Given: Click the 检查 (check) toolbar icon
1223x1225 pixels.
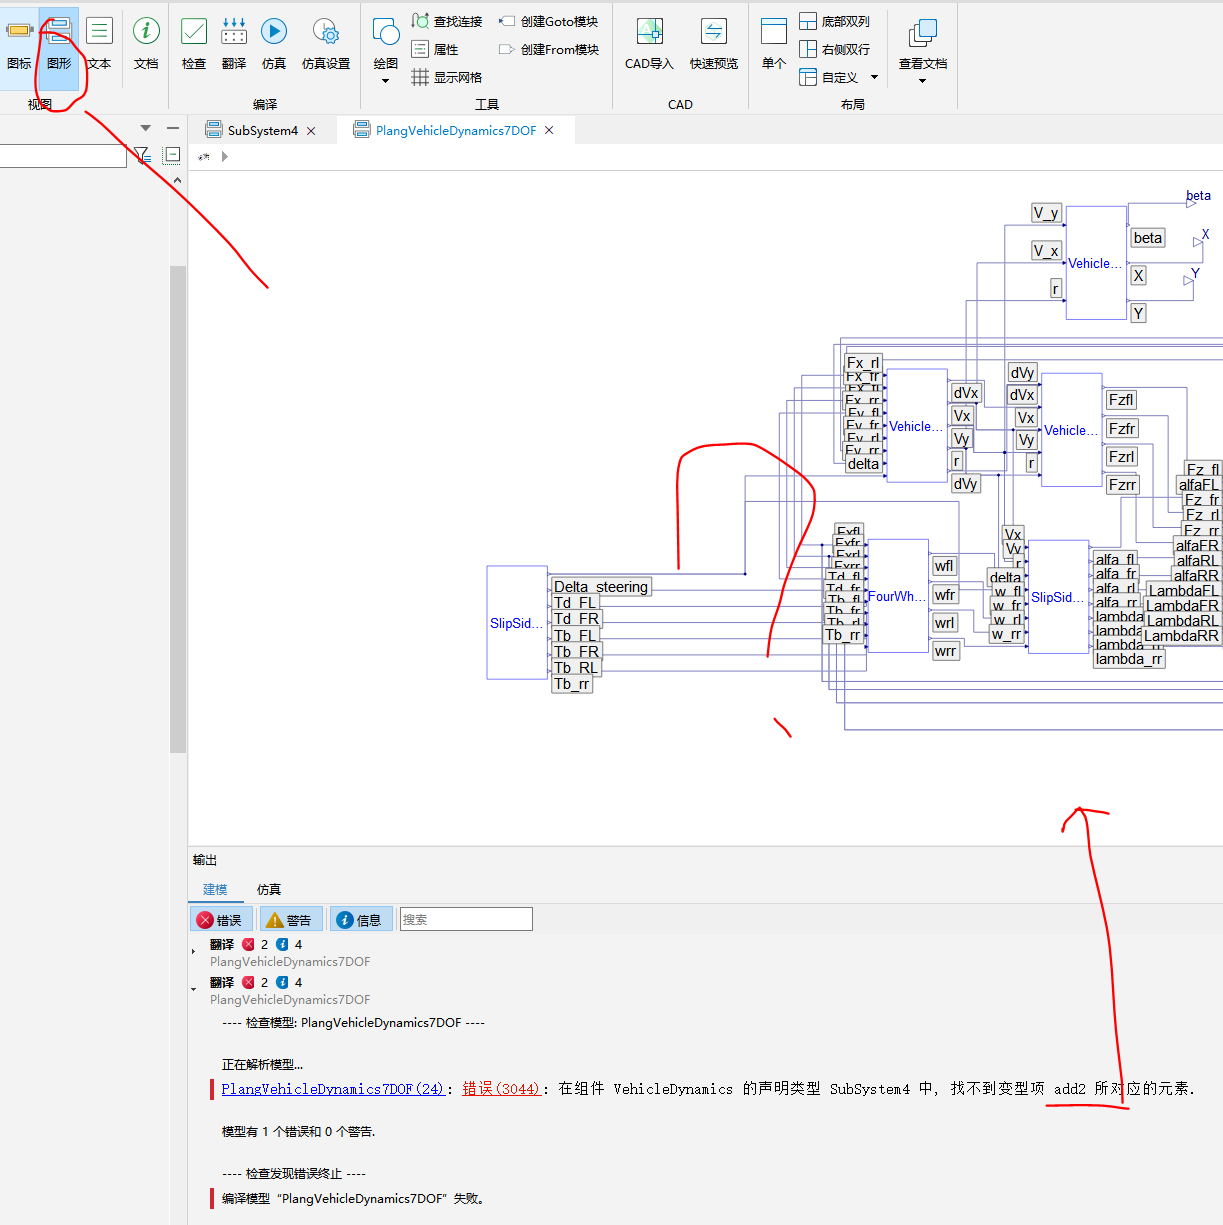Looking at the screenshot, I should pyautogui.click(x=194, y=44).
